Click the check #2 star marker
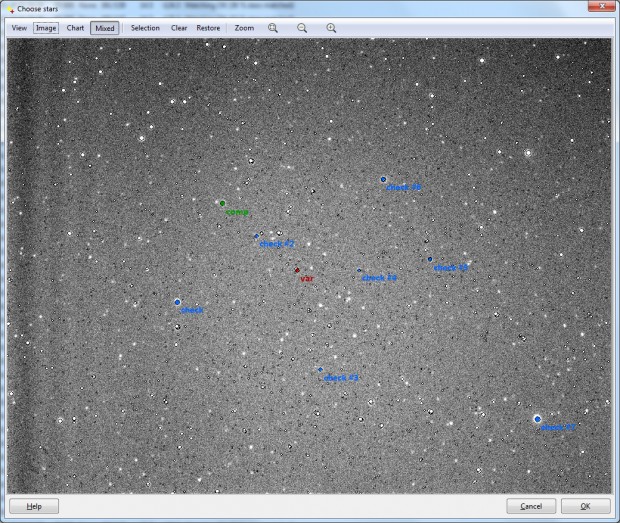Viewport: 620px width, 523px height. point(256,236)
